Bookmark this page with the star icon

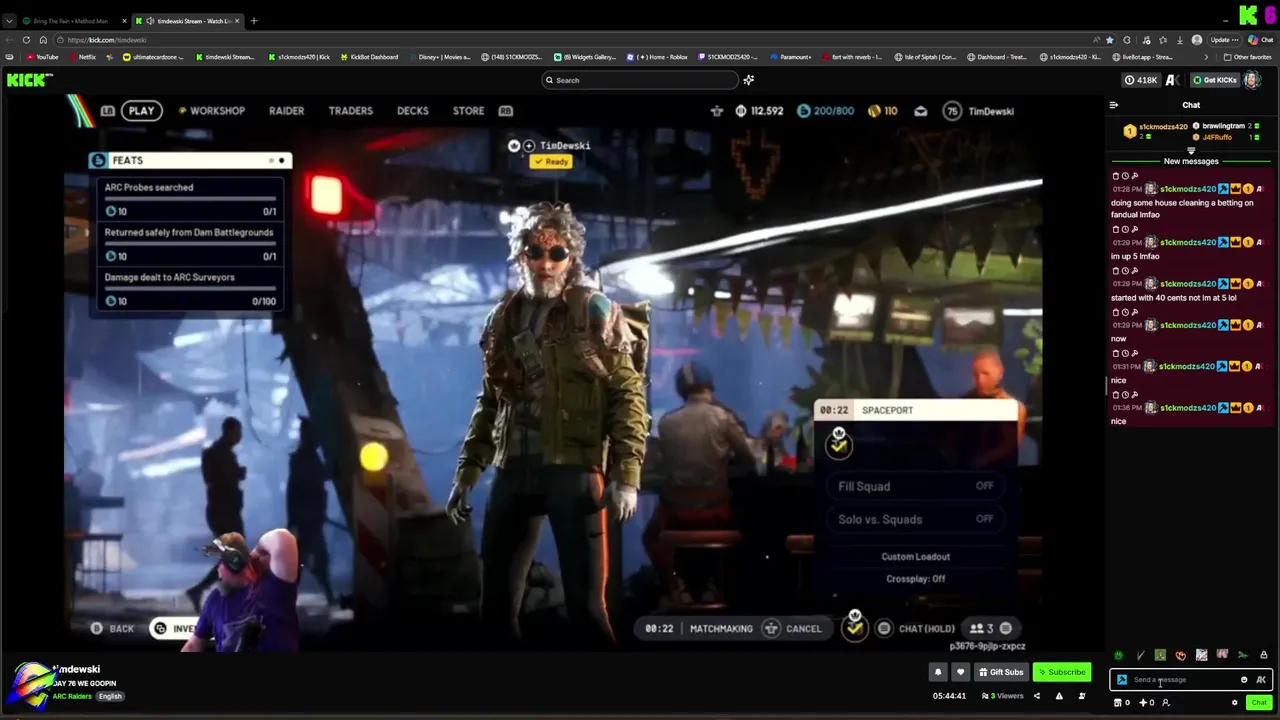pyautogui.click(x=1109, y=40)
